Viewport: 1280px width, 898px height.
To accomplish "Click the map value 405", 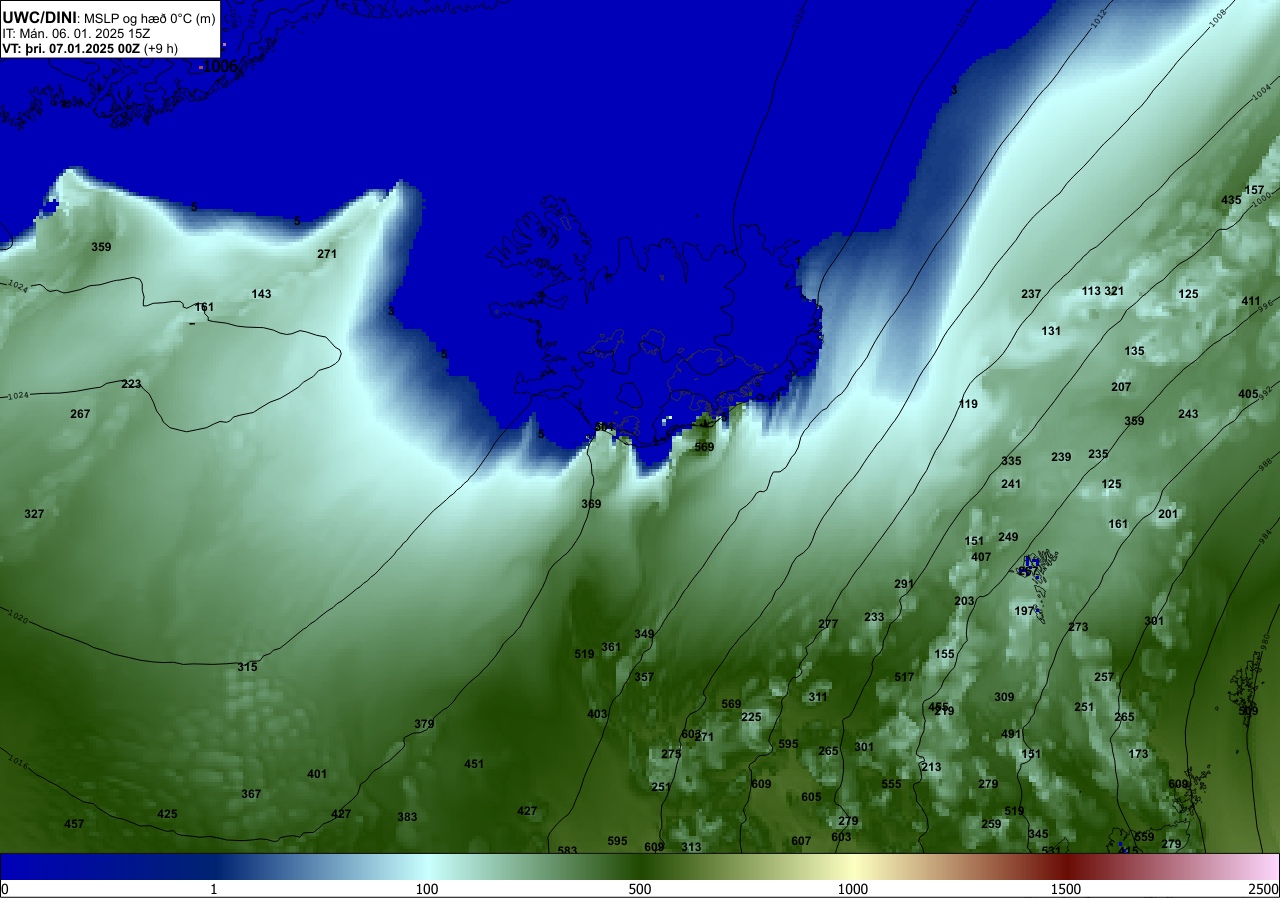I will pos(1248,394).
